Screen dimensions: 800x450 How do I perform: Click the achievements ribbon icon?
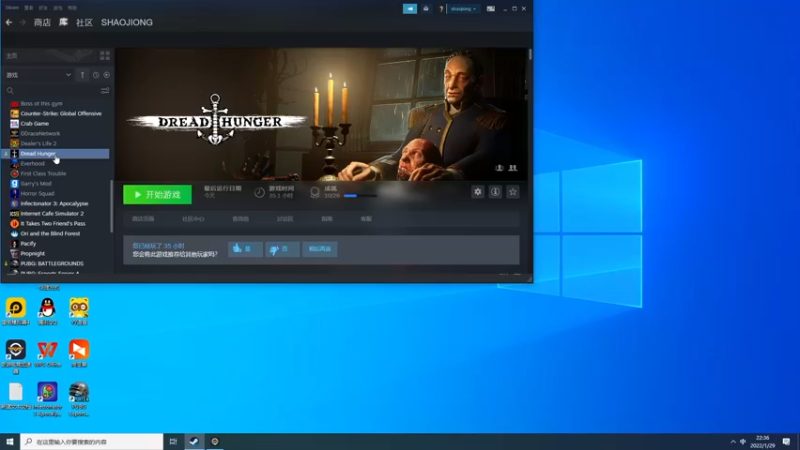coord(315,192)
